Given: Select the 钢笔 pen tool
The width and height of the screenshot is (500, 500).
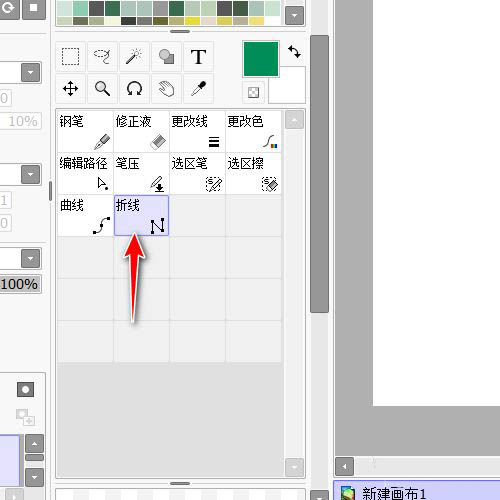Looking at the screenshot, I should pyautogui.click(x=85, y=132).
